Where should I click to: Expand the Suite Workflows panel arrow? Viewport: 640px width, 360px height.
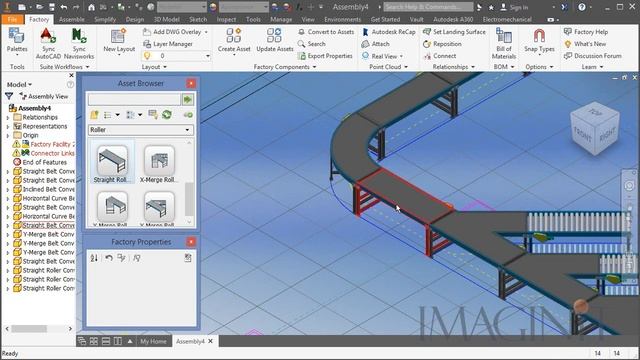[87, 67]
